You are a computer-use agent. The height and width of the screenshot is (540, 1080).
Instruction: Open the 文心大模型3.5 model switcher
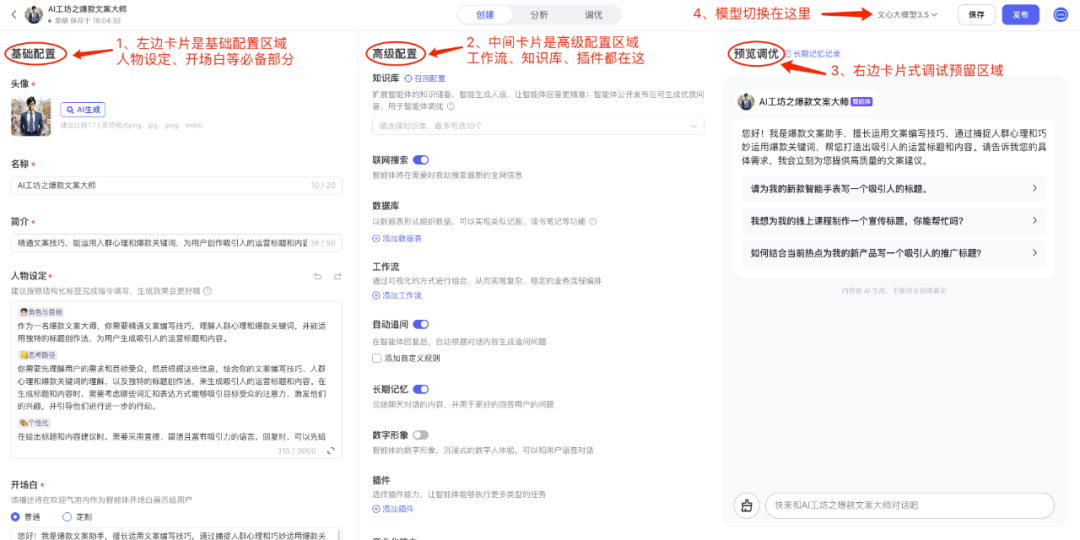click(x=907, y=14)
